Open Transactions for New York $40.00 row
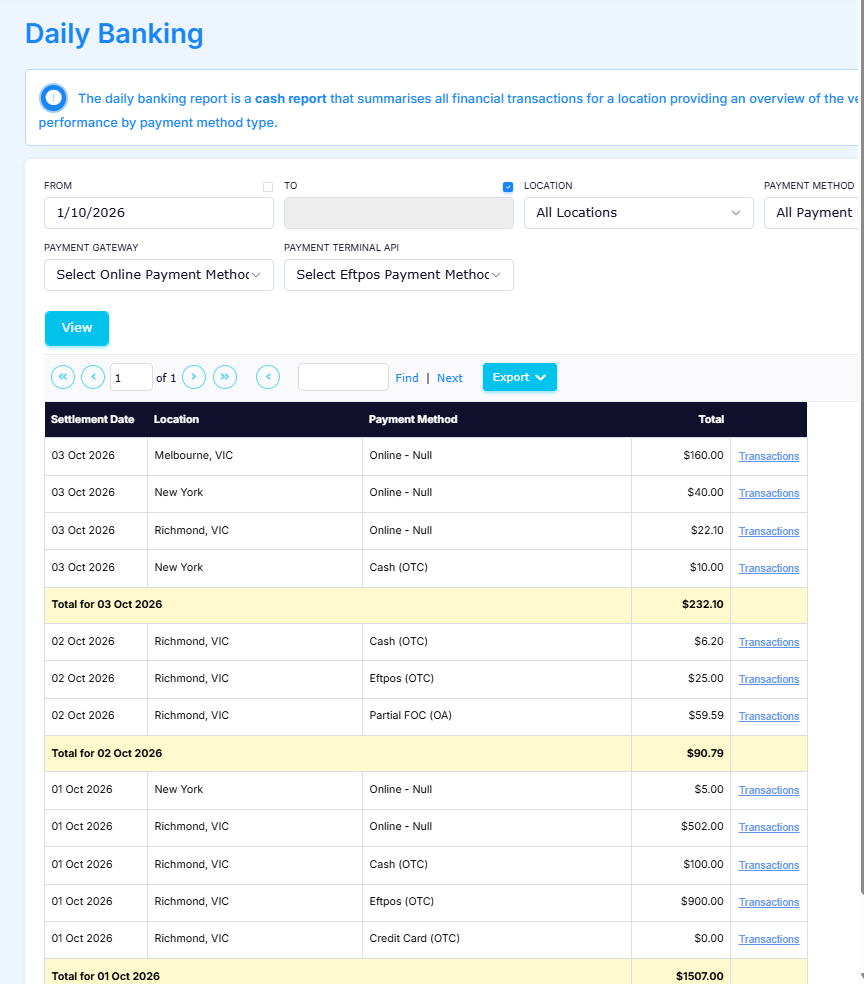864x984 pixels. click(769, 493)
